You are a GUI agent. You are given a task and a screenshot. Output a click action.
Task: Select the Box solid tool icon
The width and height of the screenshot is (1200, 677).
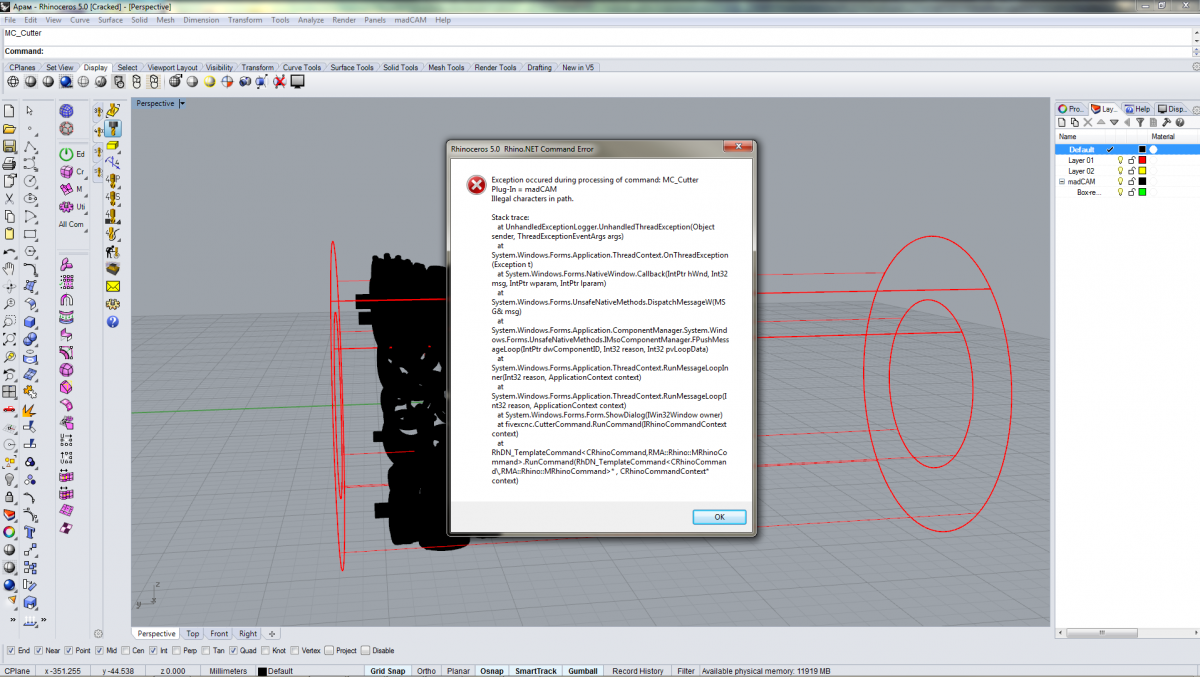(x=30, y=322)
